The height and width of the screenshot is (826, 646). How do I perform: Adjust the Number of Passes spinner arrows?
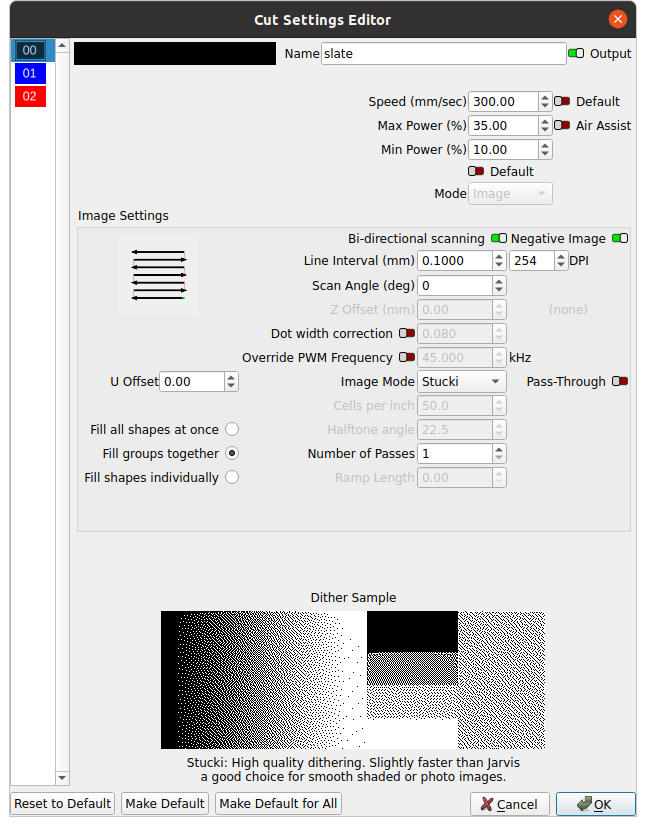499,454
